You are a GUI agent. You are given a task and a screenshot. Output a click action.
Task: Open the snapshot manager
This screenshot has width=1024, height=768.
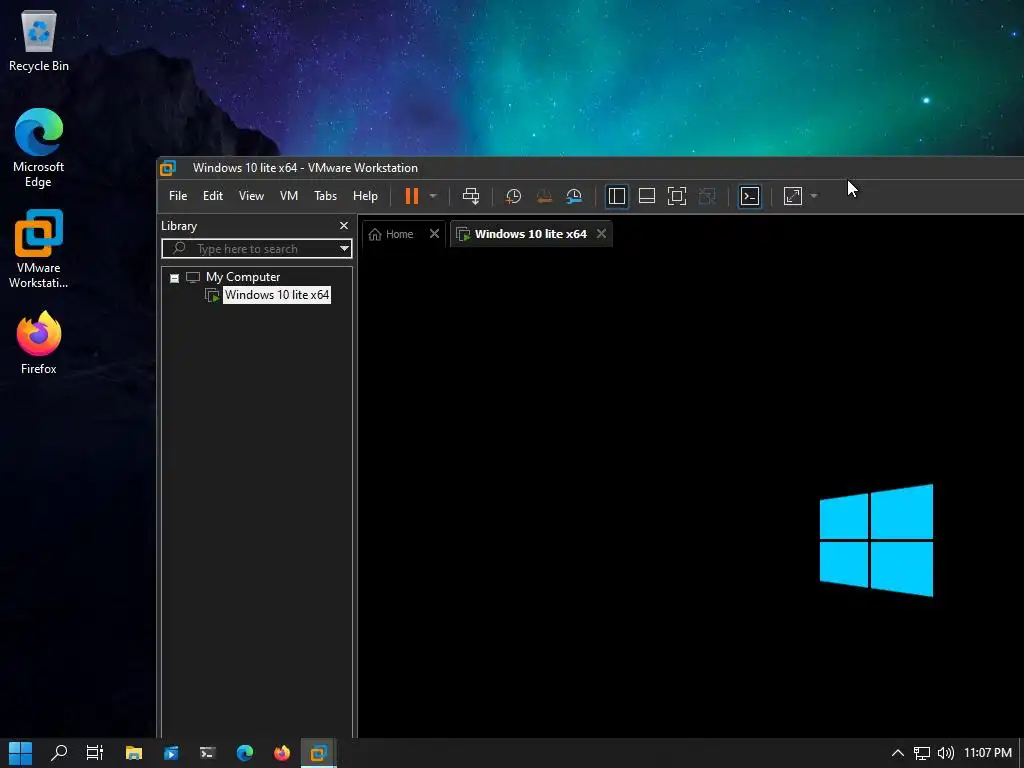click(574, 196)
